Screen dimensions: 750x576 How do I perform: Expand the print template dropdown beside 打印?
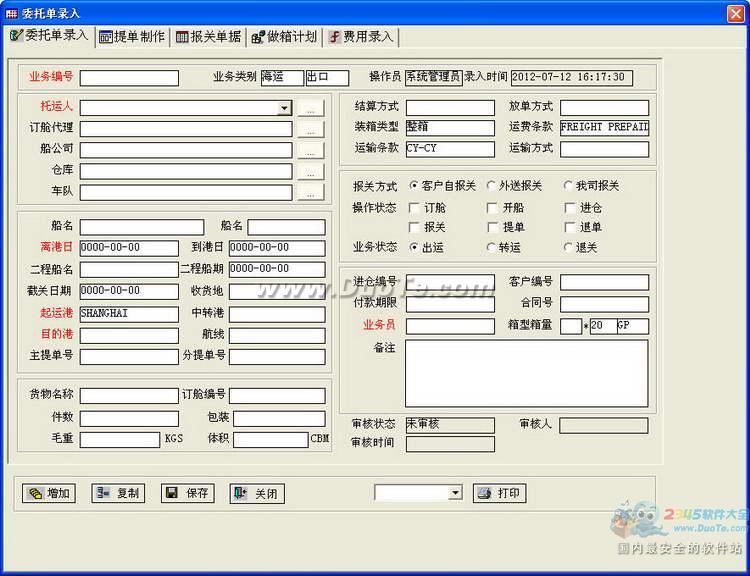(456, 493)
